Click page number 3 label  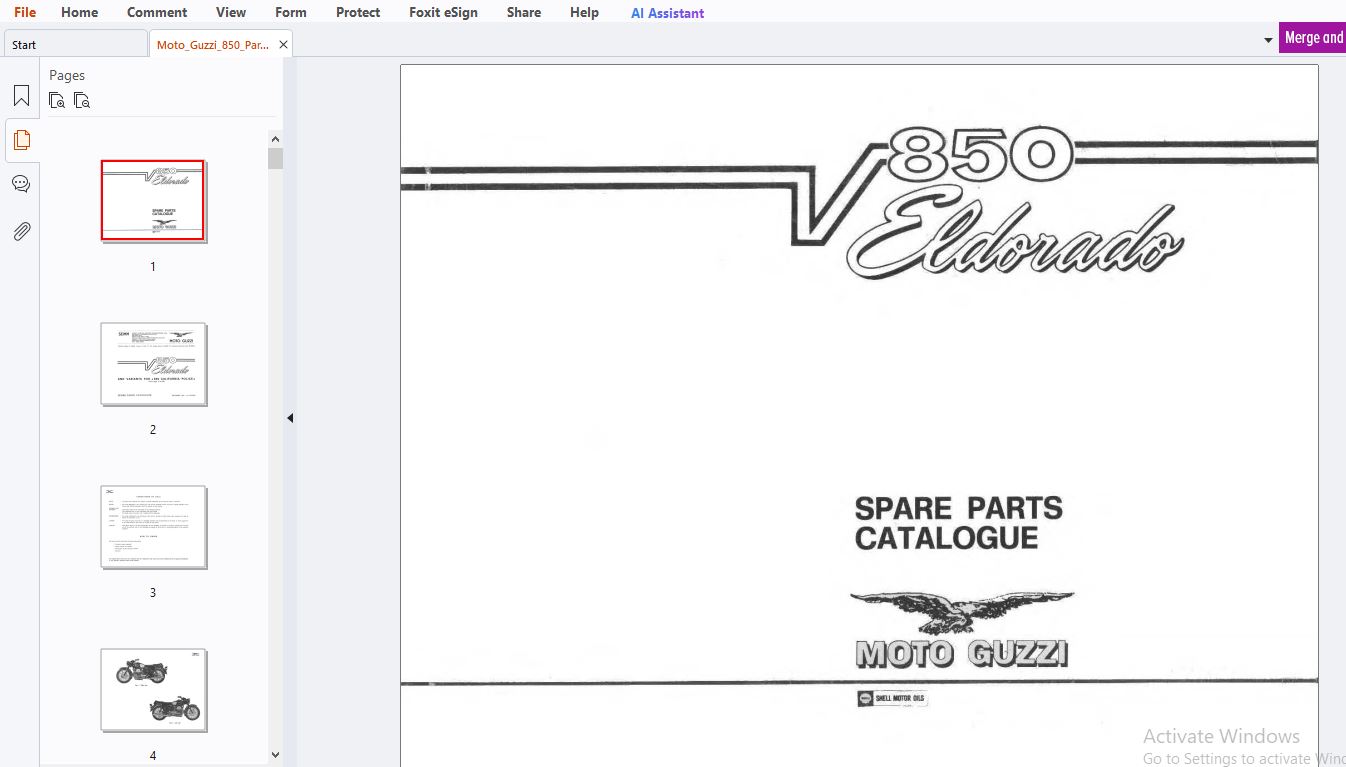pyautogui.click(x=153, y=593)
